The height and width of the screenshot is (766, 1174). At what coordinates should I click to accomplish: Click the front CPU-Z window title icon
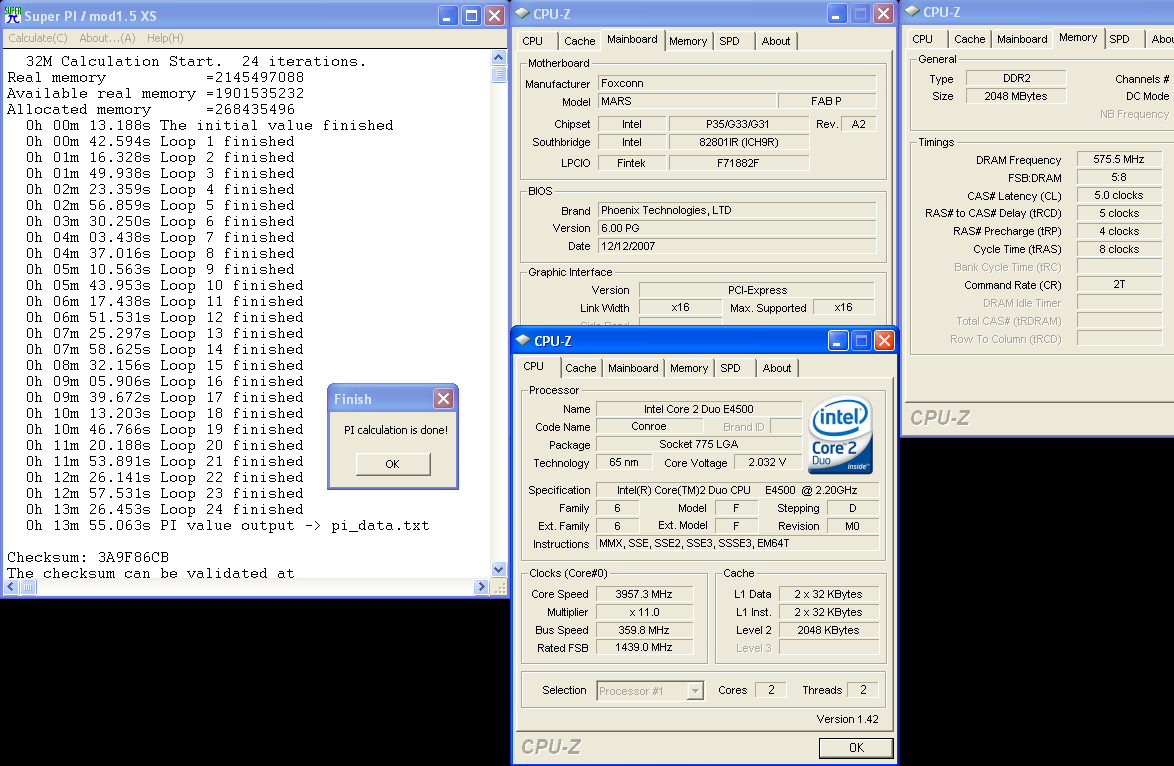click(x=523, y=341)
